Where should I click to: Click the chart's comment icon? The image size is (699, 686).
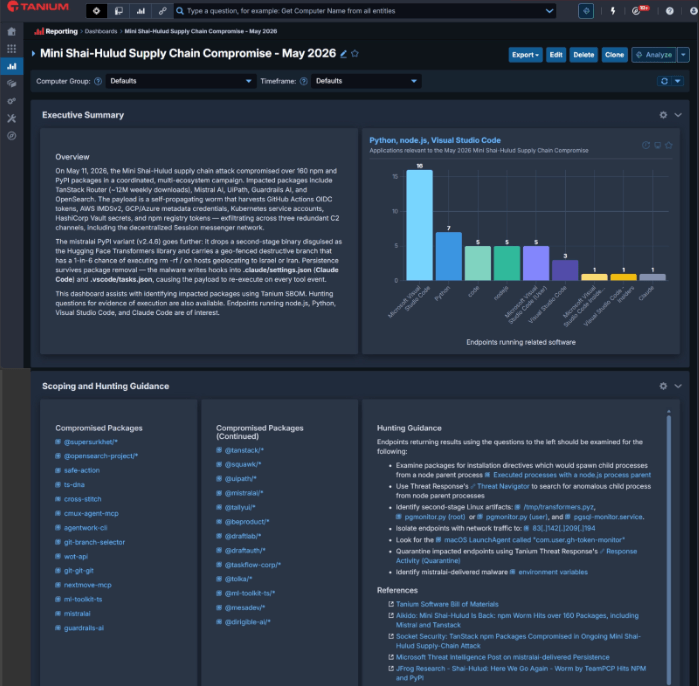(x=657, y=145)
